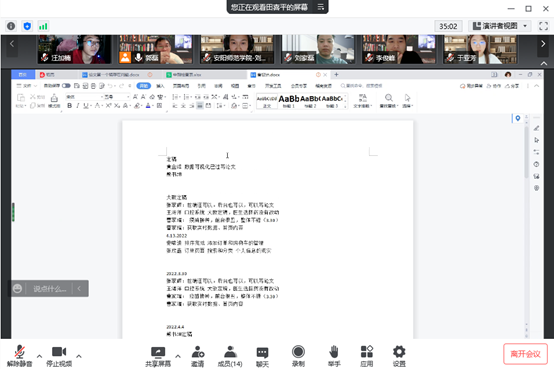
Task: Check the green network signal icon
Action: pyautogui.click(x=43, y=26)
